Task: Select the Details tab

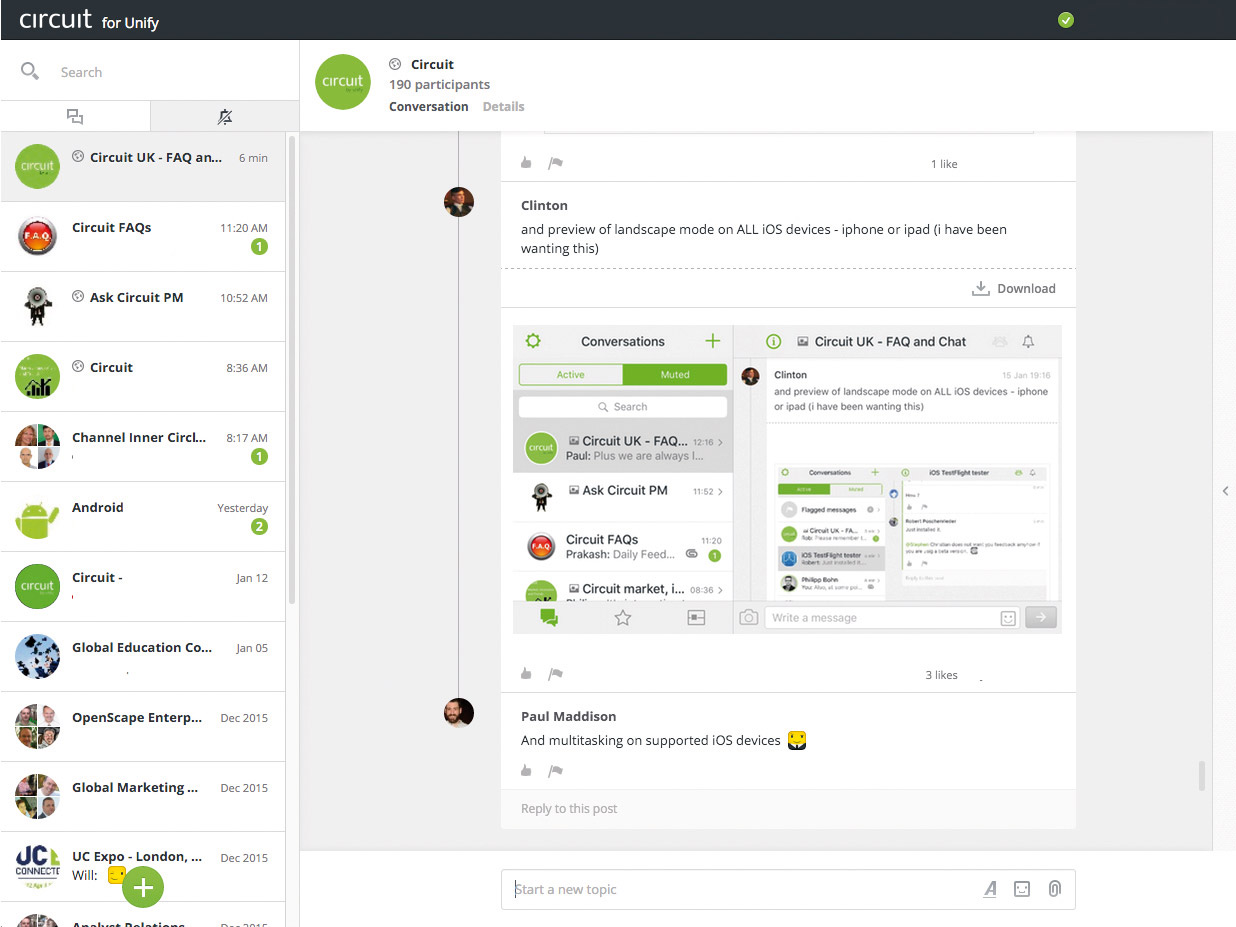Action: click(x=503, y=106)
